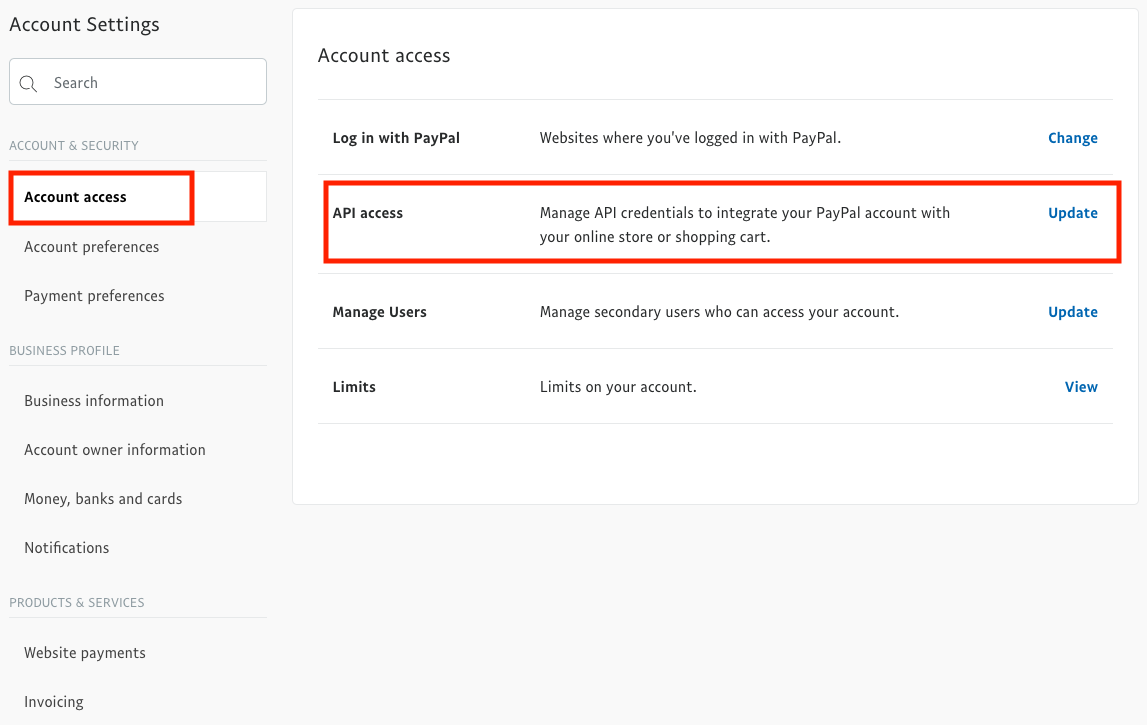This screenshot has height=725, width=1147.
Task: Select Business information in sidebar
Action: 94,401
